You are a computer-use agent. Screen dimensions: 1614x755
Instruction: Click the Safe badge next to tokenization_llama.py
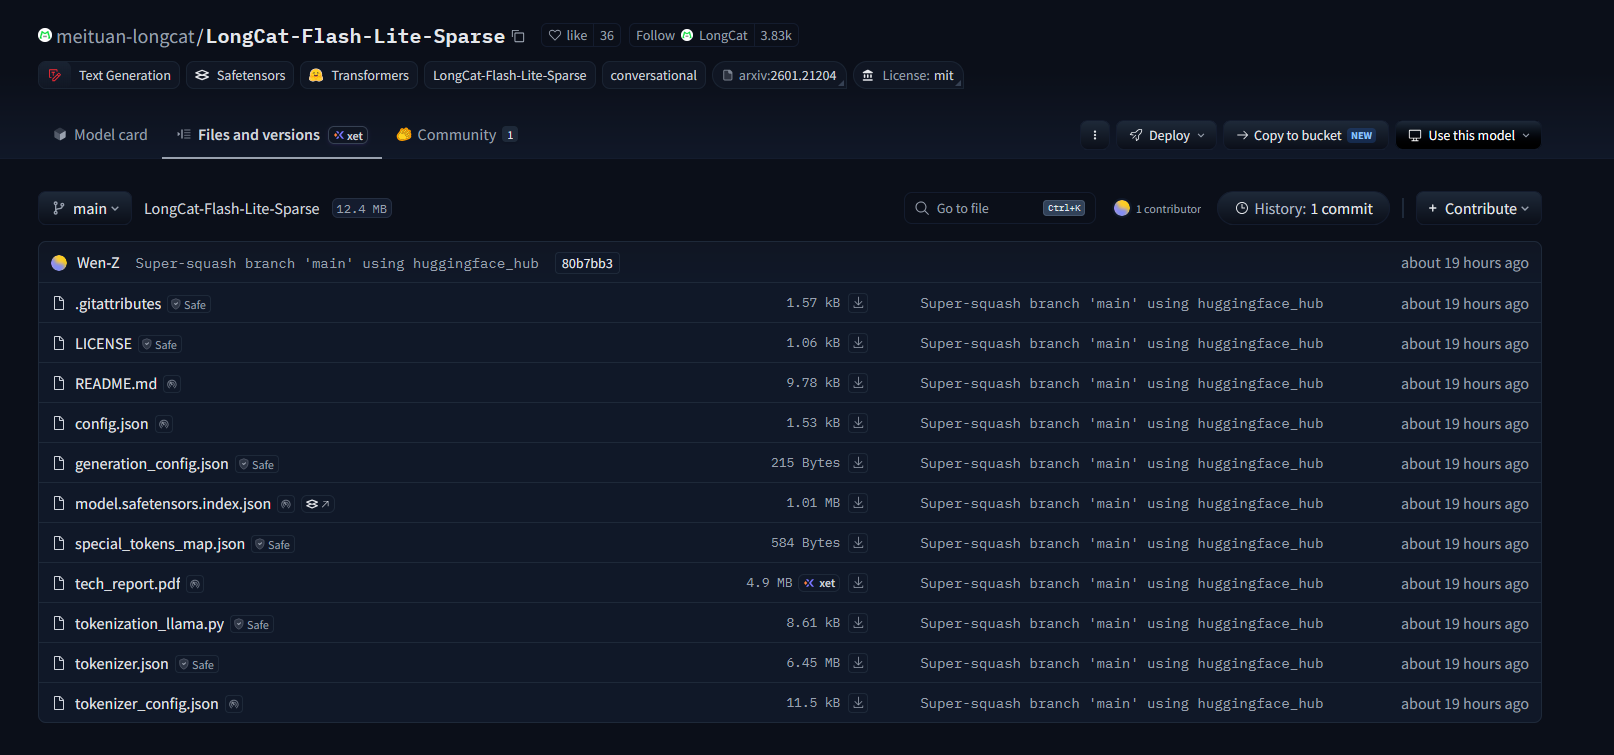[x=252, y=624]
